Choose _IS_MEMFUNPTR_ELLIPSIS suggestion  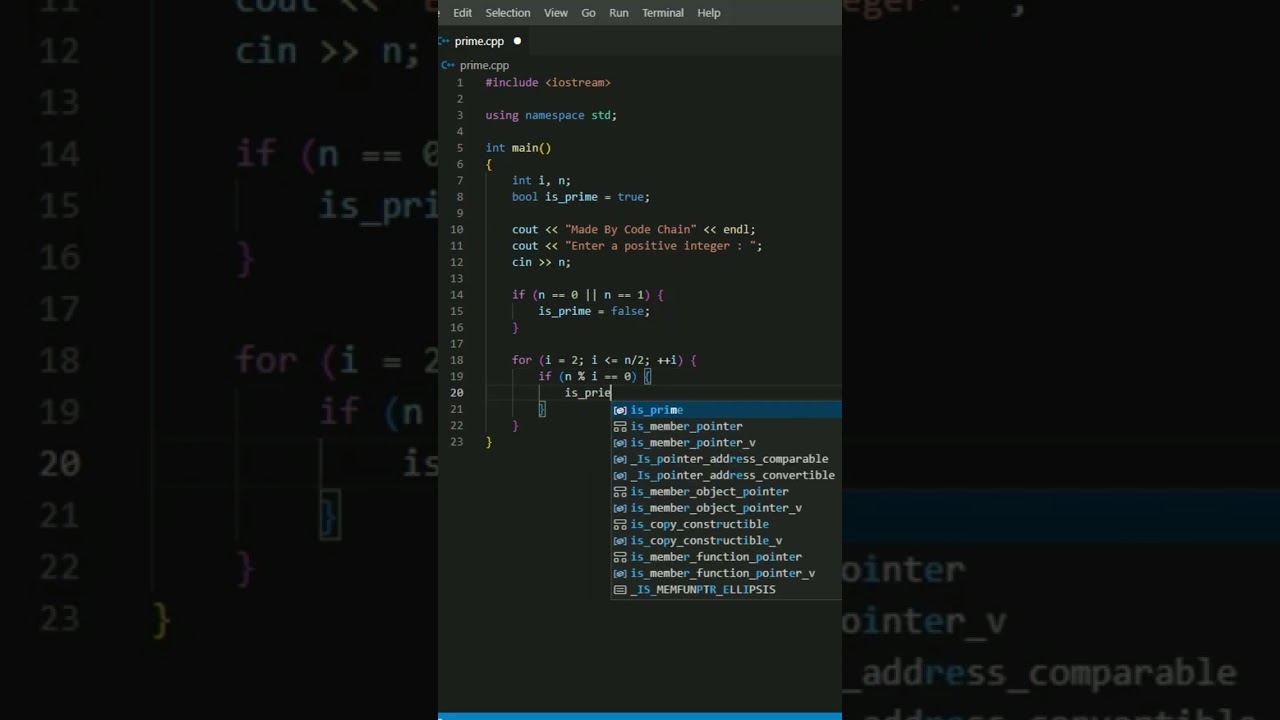[x=726, y=589]
